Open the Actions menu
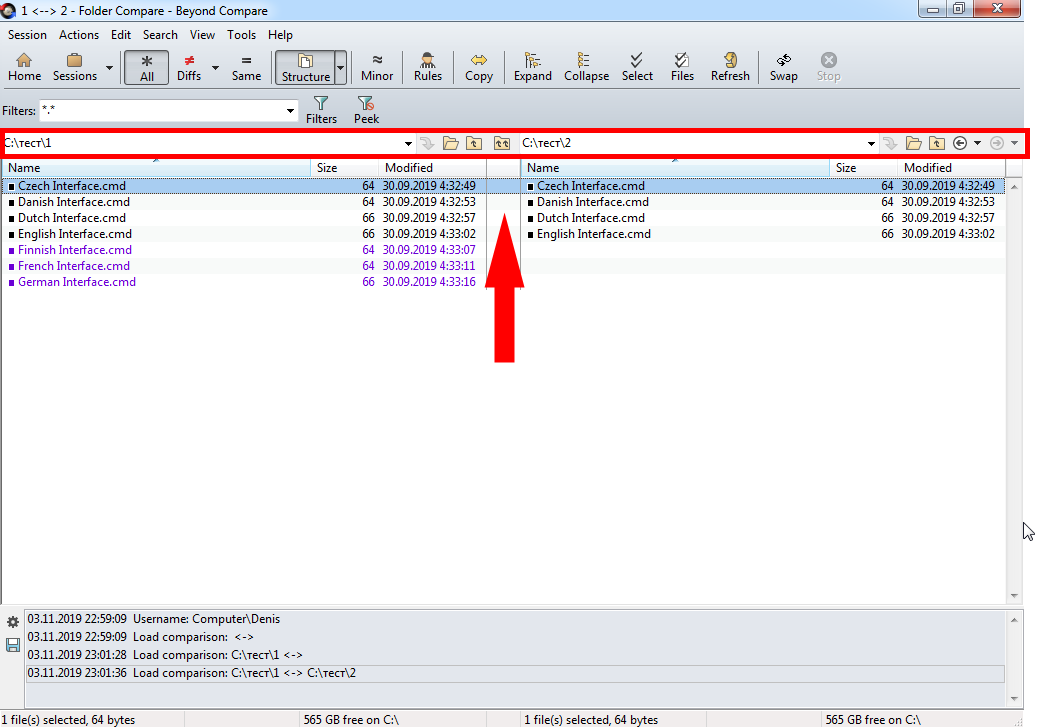Image resolution: width=1055 pixels, height=728 pixels. pyautogui.click(x=79, y=34)
